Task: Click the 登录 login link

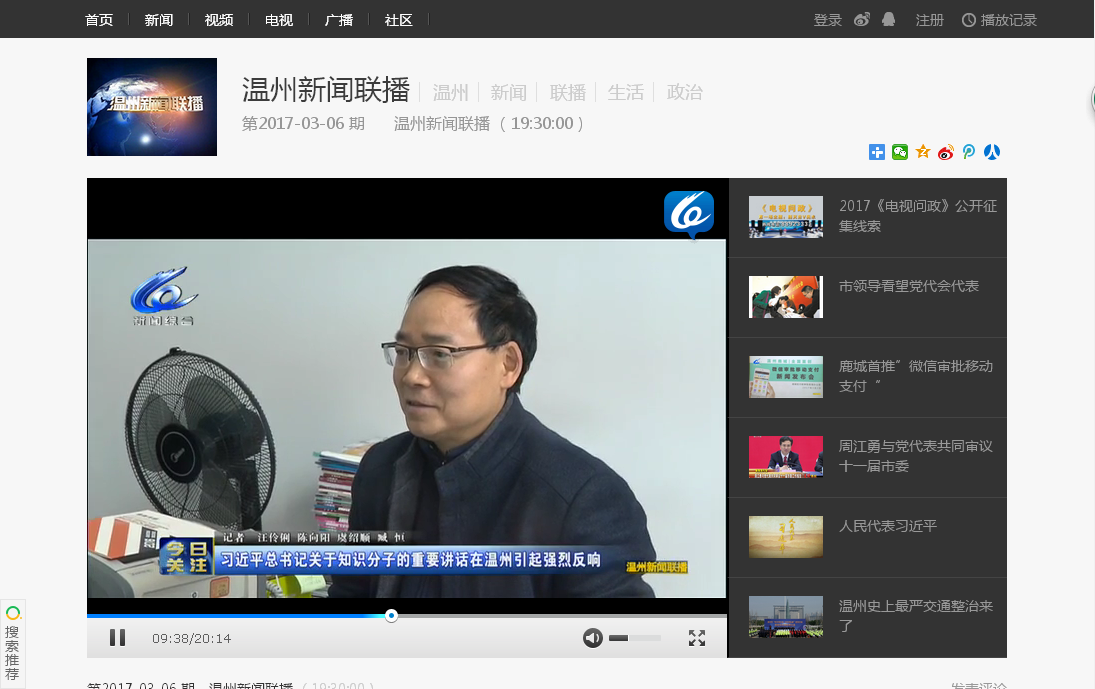Action: click(828, 20)
